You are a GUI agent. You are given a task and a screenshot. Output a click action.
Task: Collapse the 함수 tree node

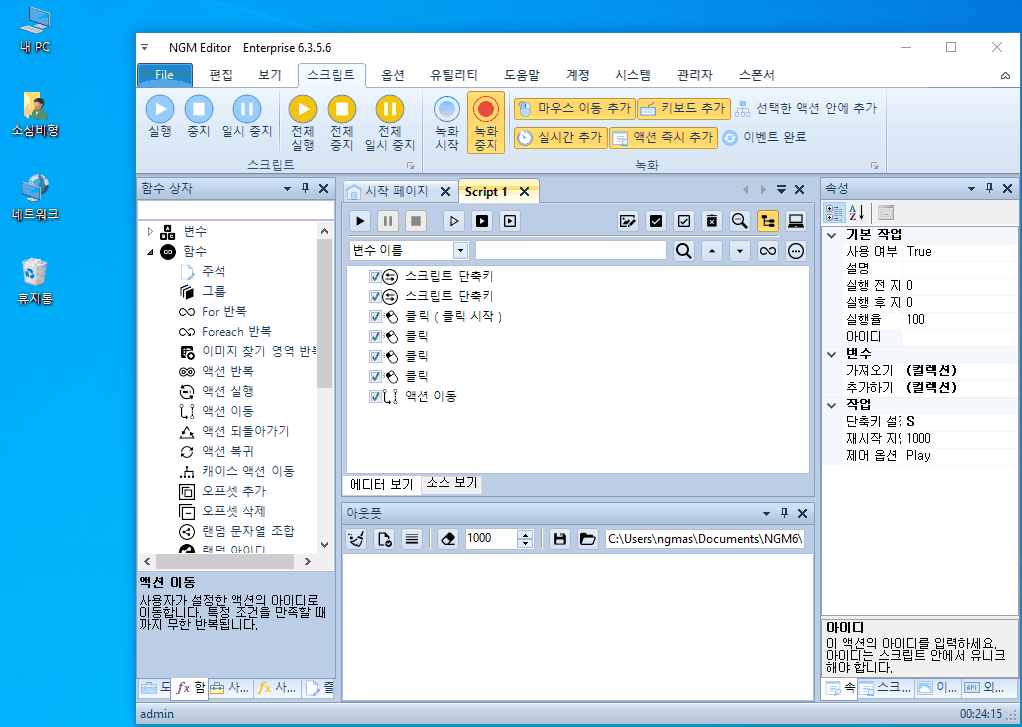(150, 252)
